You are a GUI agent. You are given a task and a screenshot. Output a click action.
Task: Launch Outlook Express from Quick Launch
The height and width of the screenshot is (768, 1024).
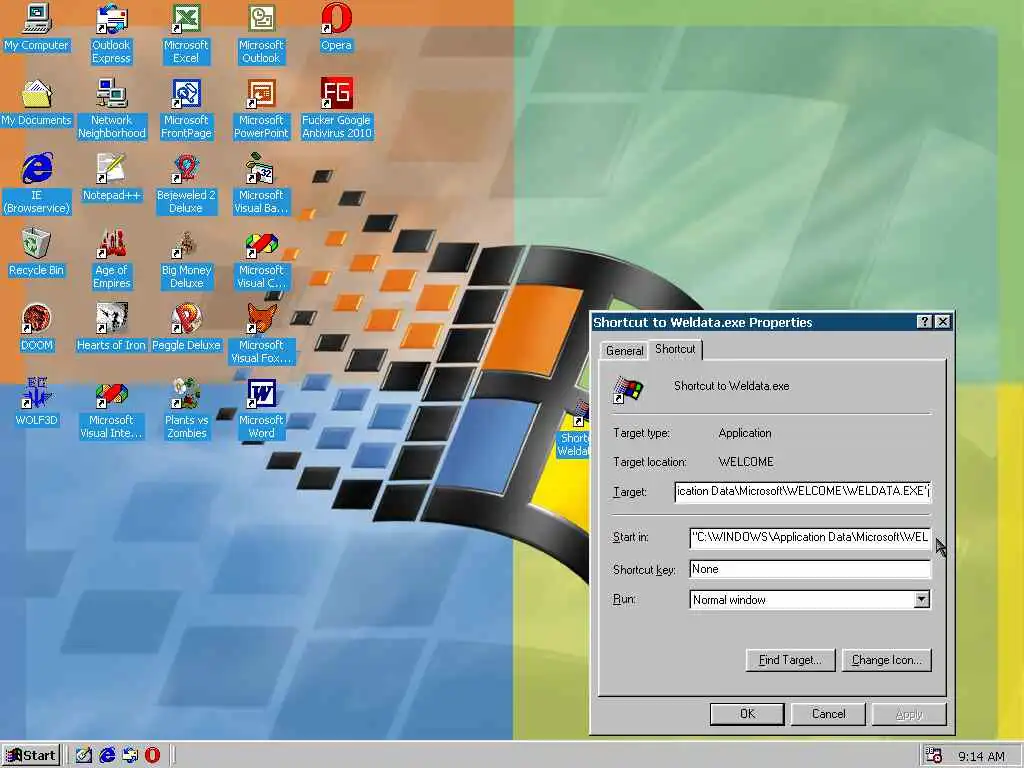pos(129,755)
